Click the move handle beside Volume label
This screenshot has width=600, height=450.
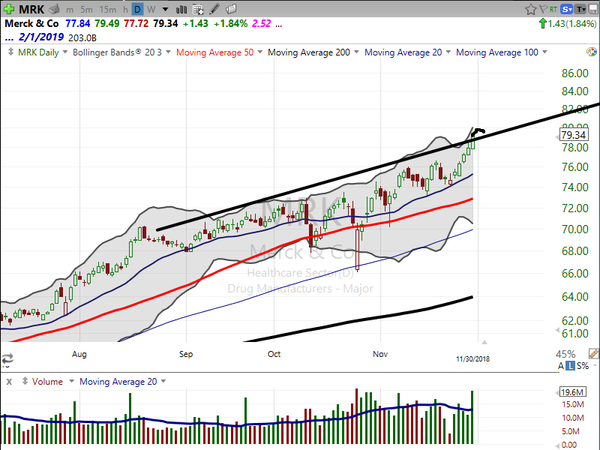[25, 381]
